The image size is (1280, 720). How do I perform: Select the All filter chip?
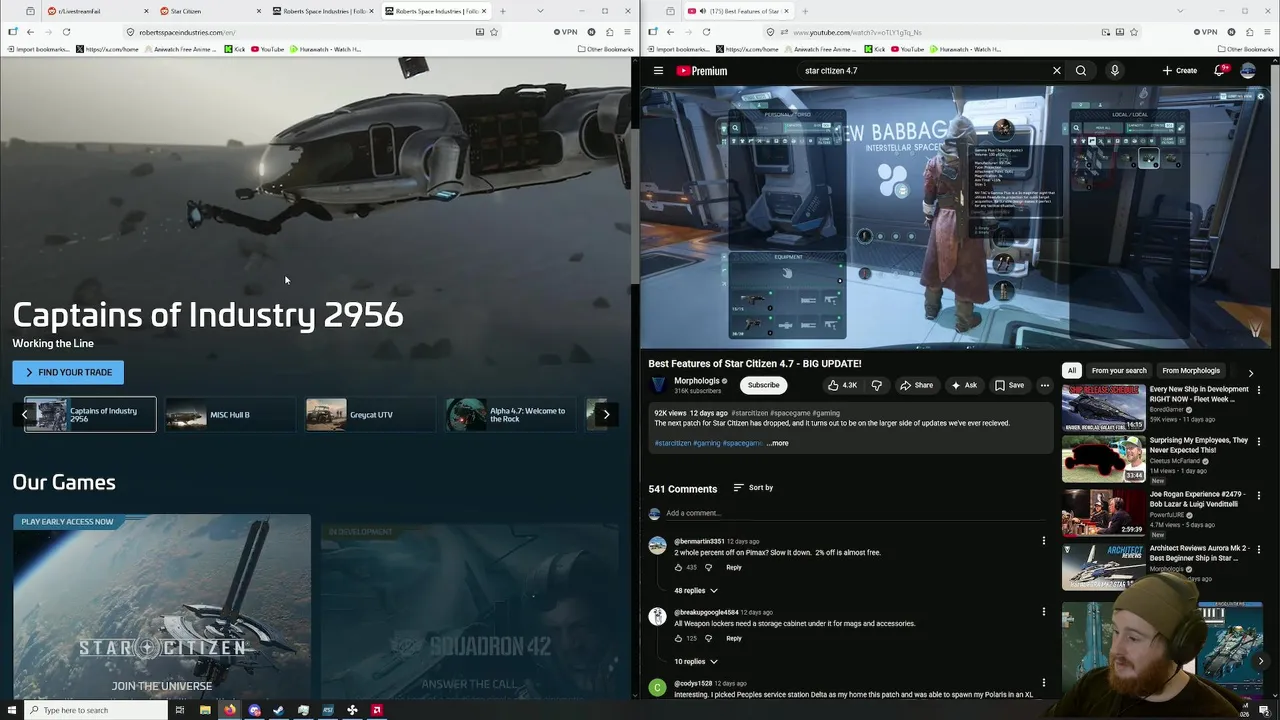point(1072,371)
